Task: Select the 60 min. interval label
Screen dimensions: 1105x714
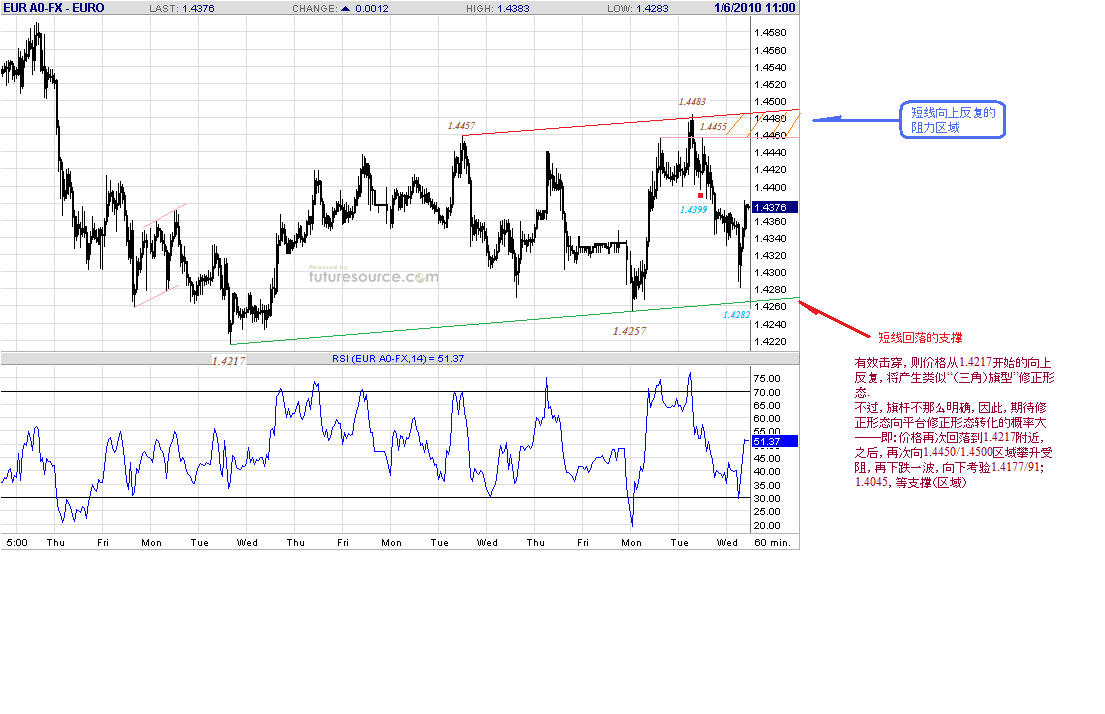Action: (x=772, y=542)
